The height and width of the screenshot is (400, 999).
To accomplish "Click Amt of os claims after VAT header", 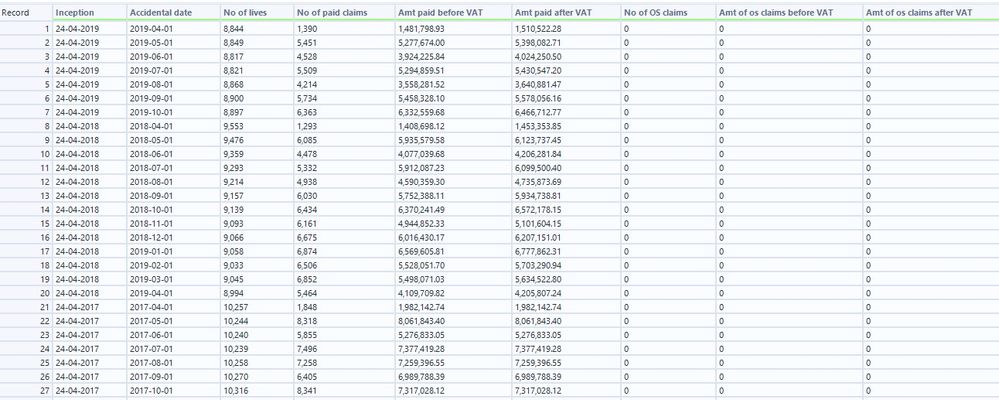I will (919, 12).
